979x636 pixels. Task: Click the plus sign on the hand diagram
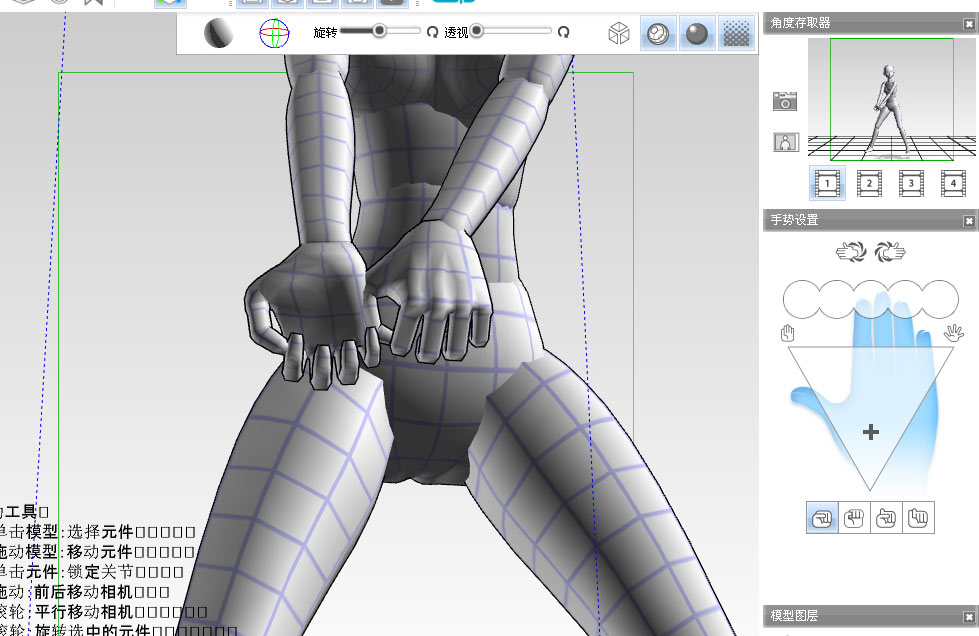click(x=869, y=432)
